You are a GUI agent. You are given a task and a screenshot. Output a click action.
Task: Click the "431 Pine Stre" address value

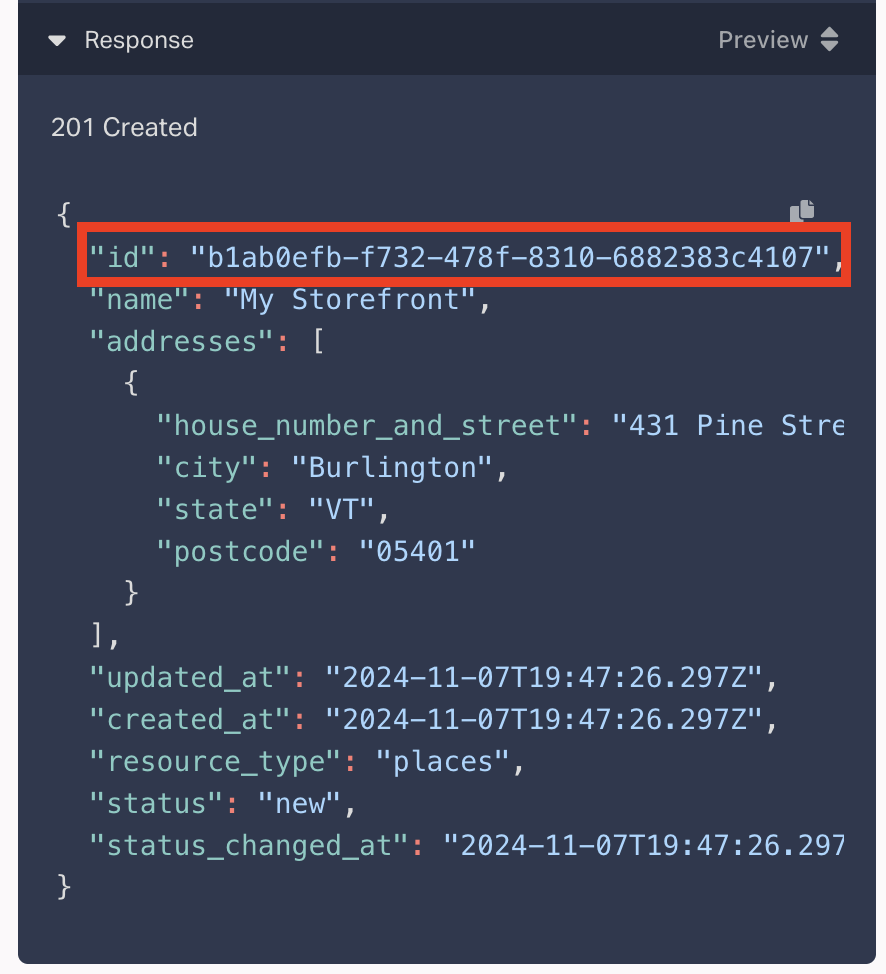click(x=735, y=426)
